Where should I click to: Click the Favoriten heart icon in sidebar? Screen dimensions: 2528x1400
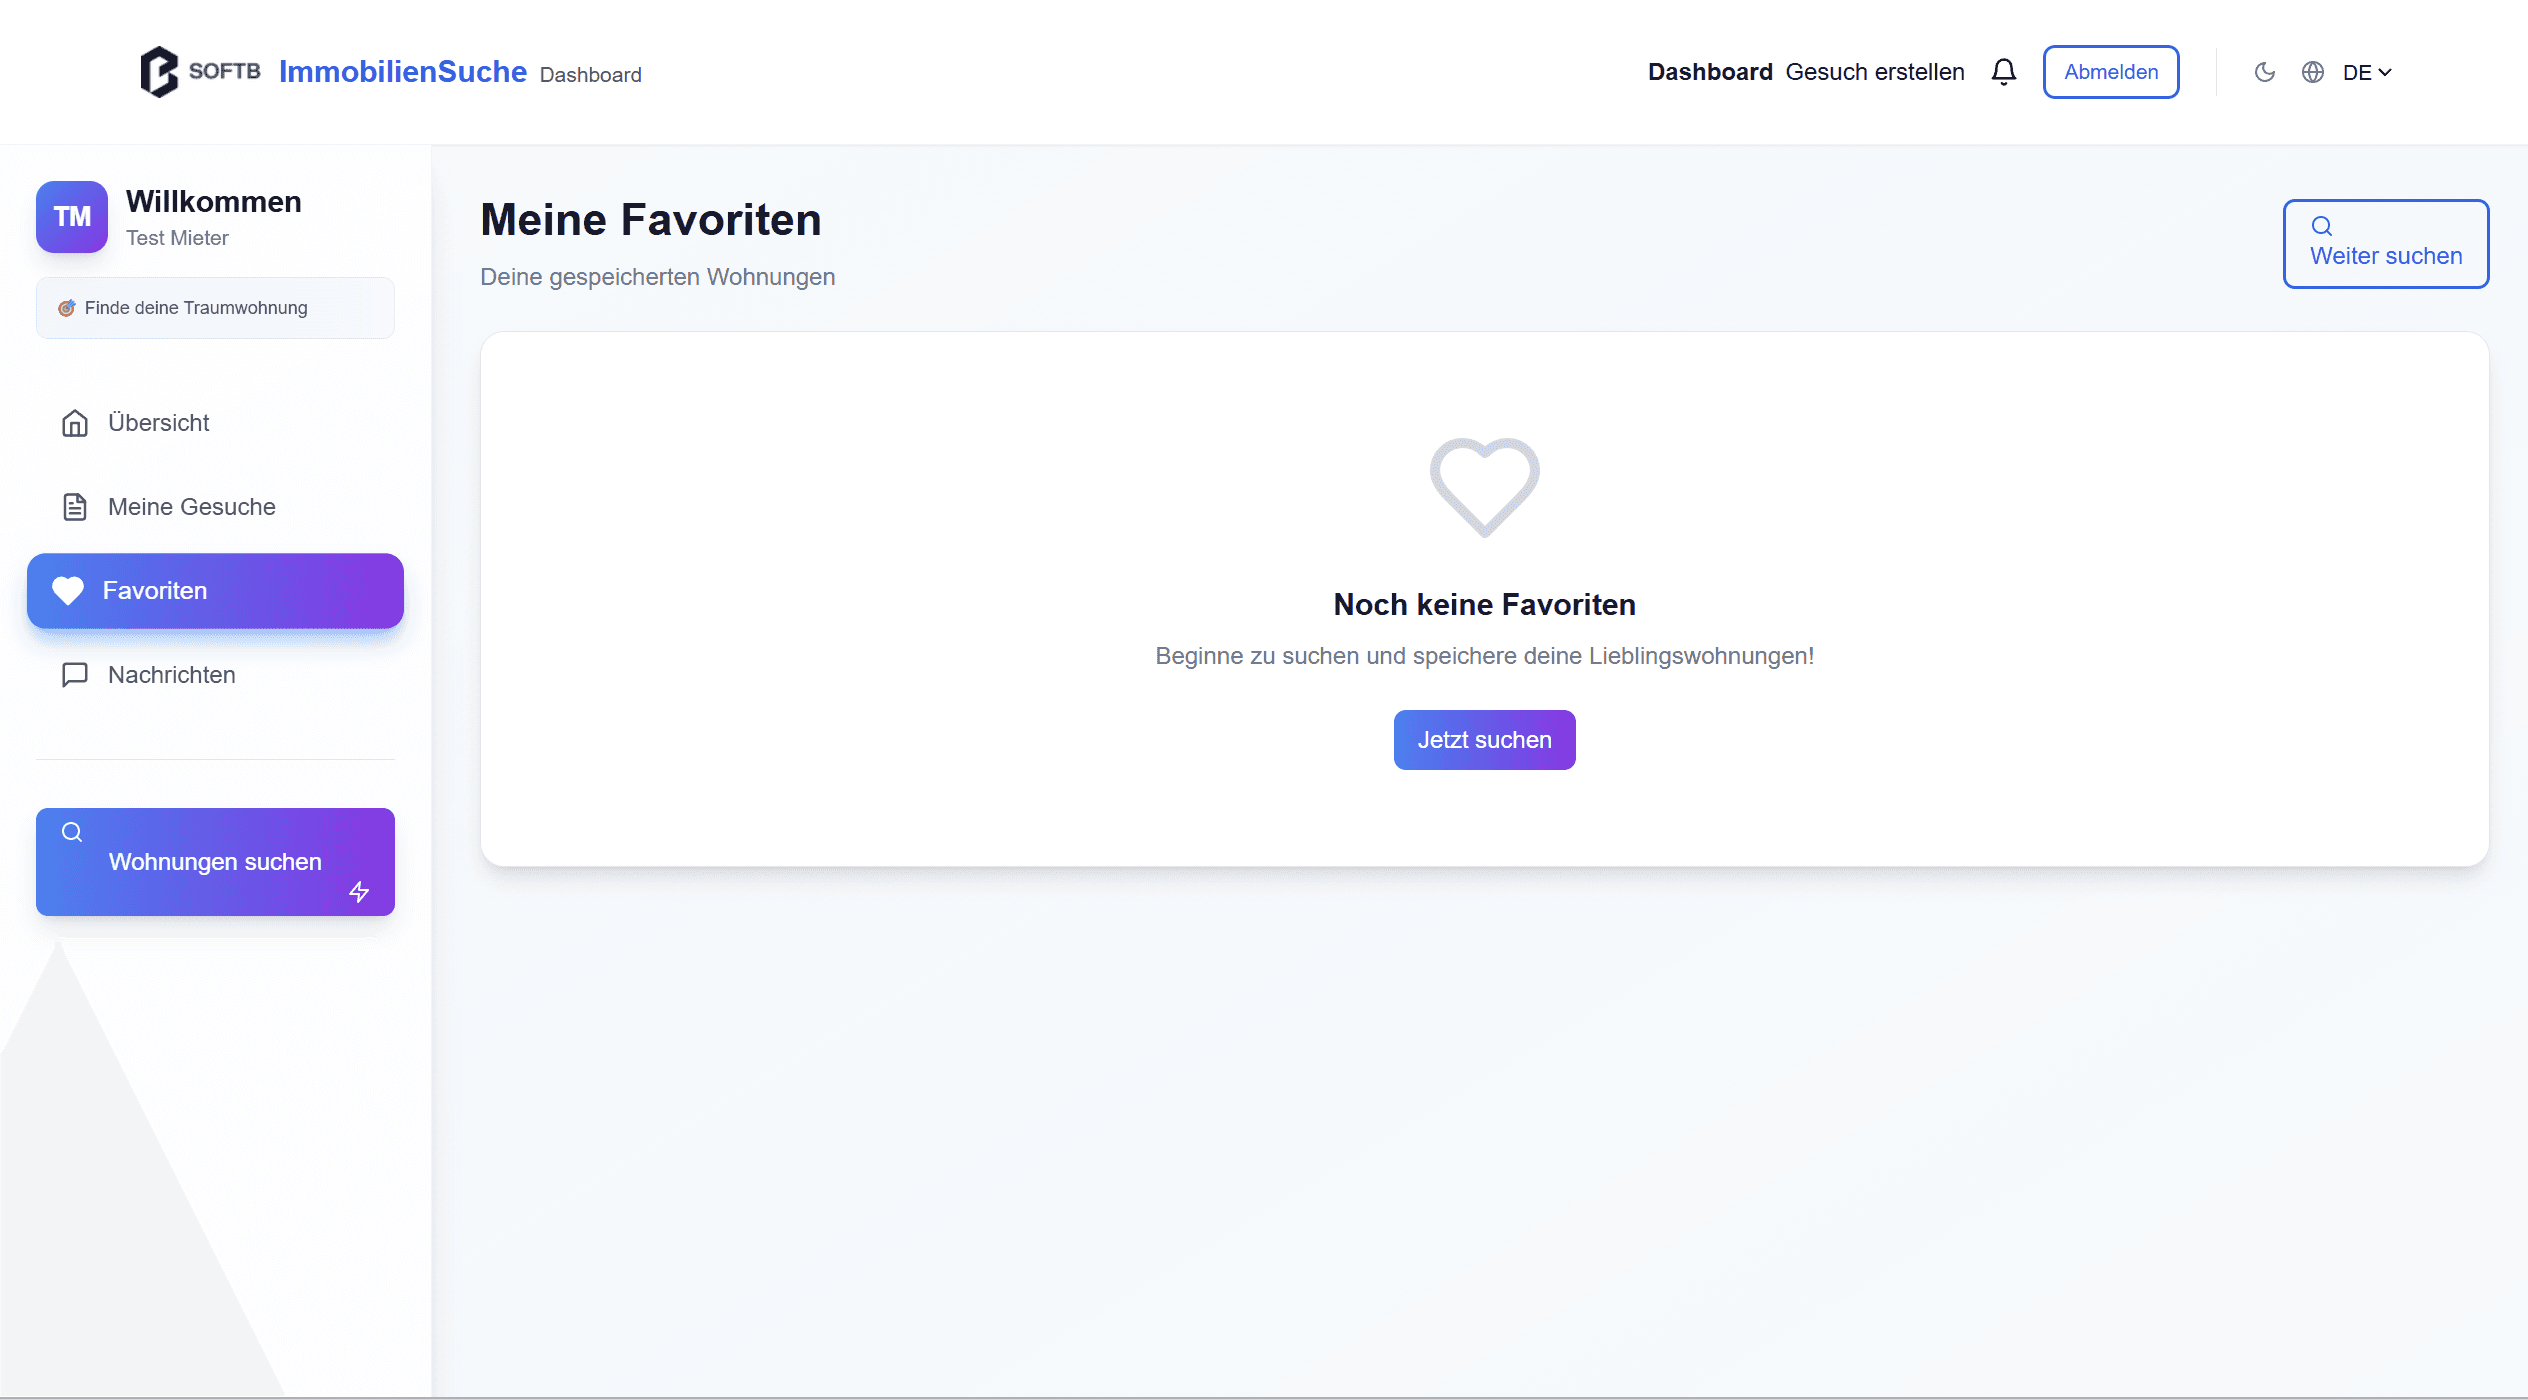68,591
